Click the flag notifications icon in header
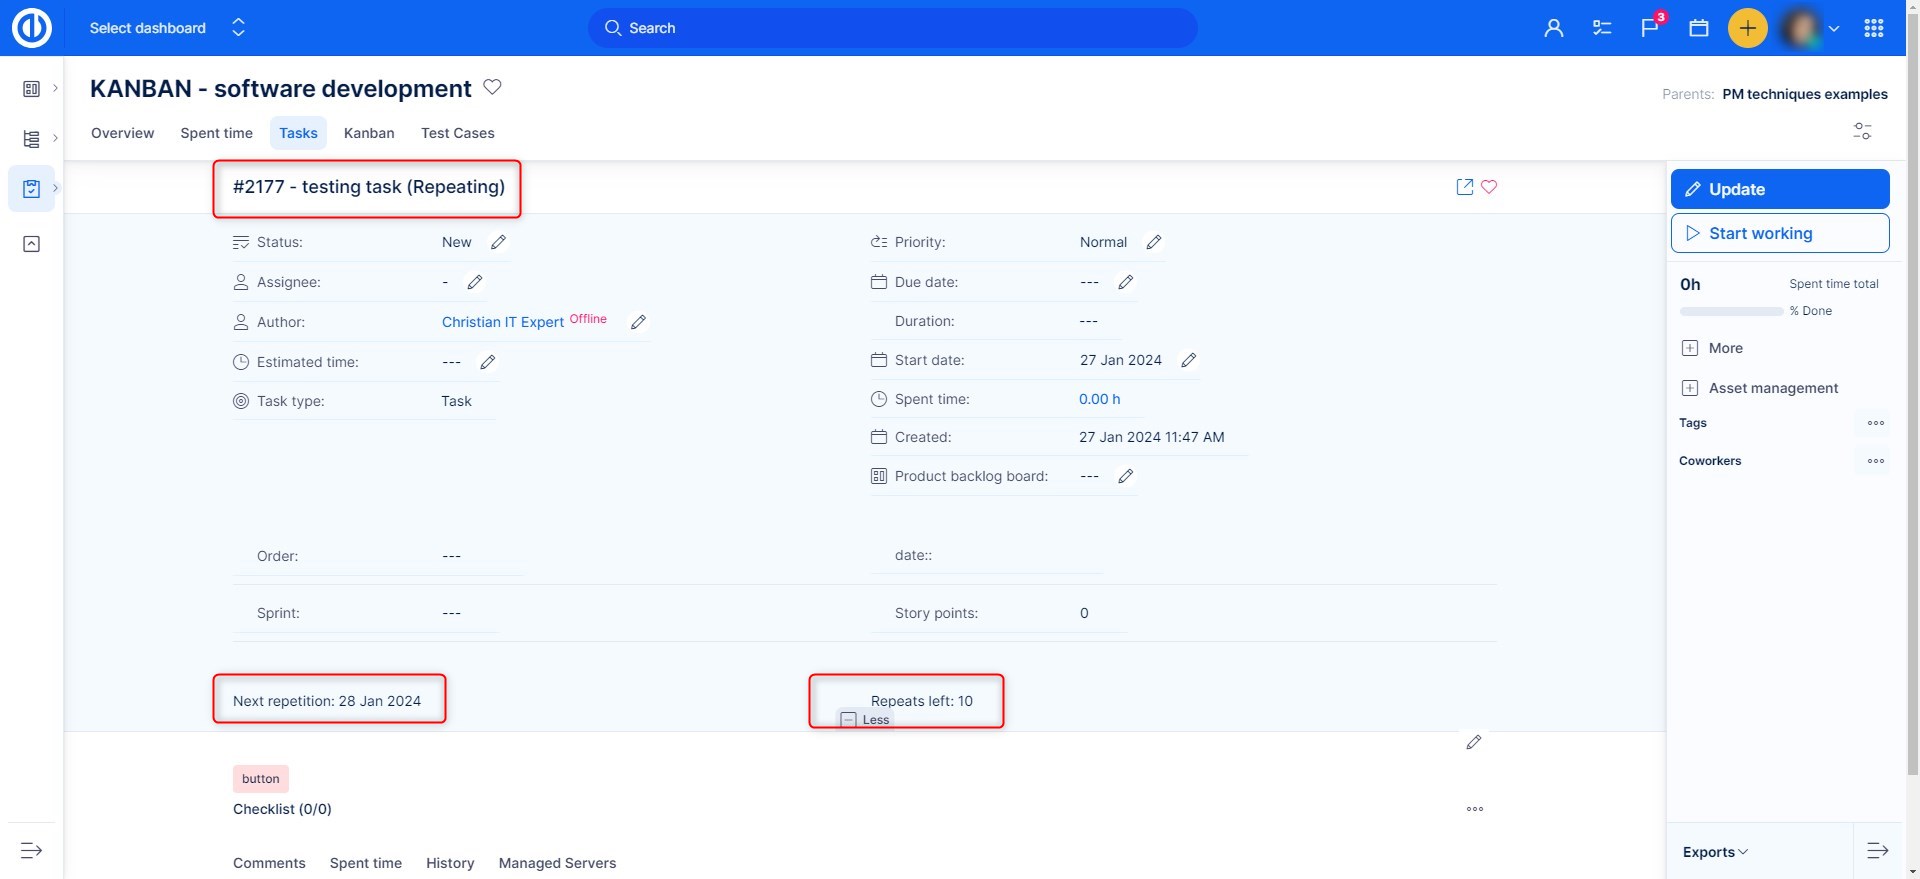The width and height of the screenshot is (1920, 879). pos(1650,28)
